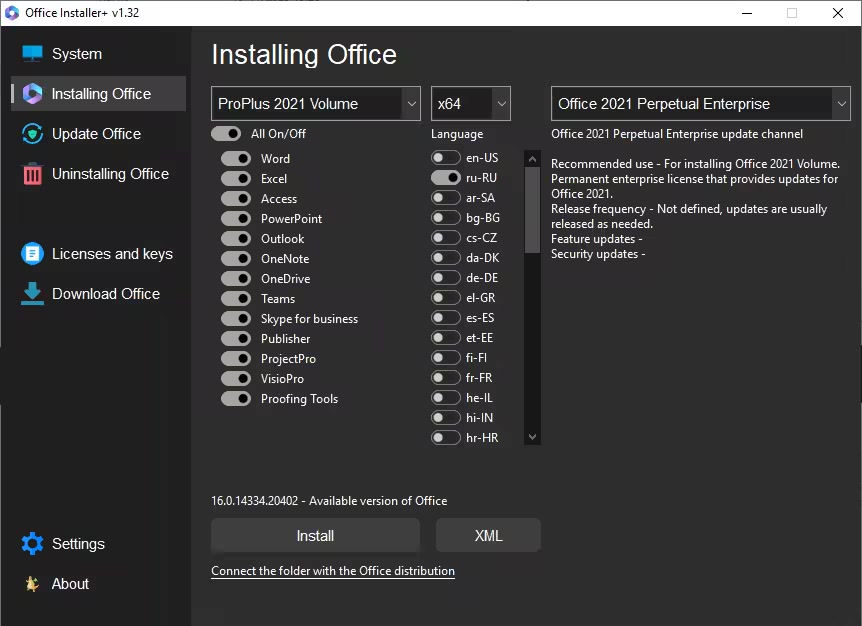Click the Download Office arrow icon
862x626 pixels.
coord(33,294)
